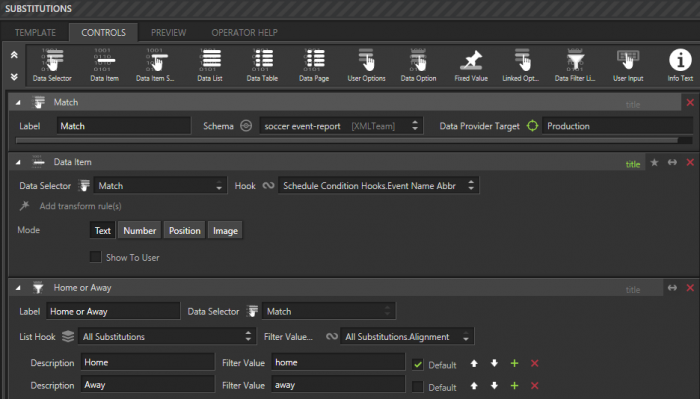Add a Data Option control
This screenshot has width=700, height=399.
tap(418, 65)
